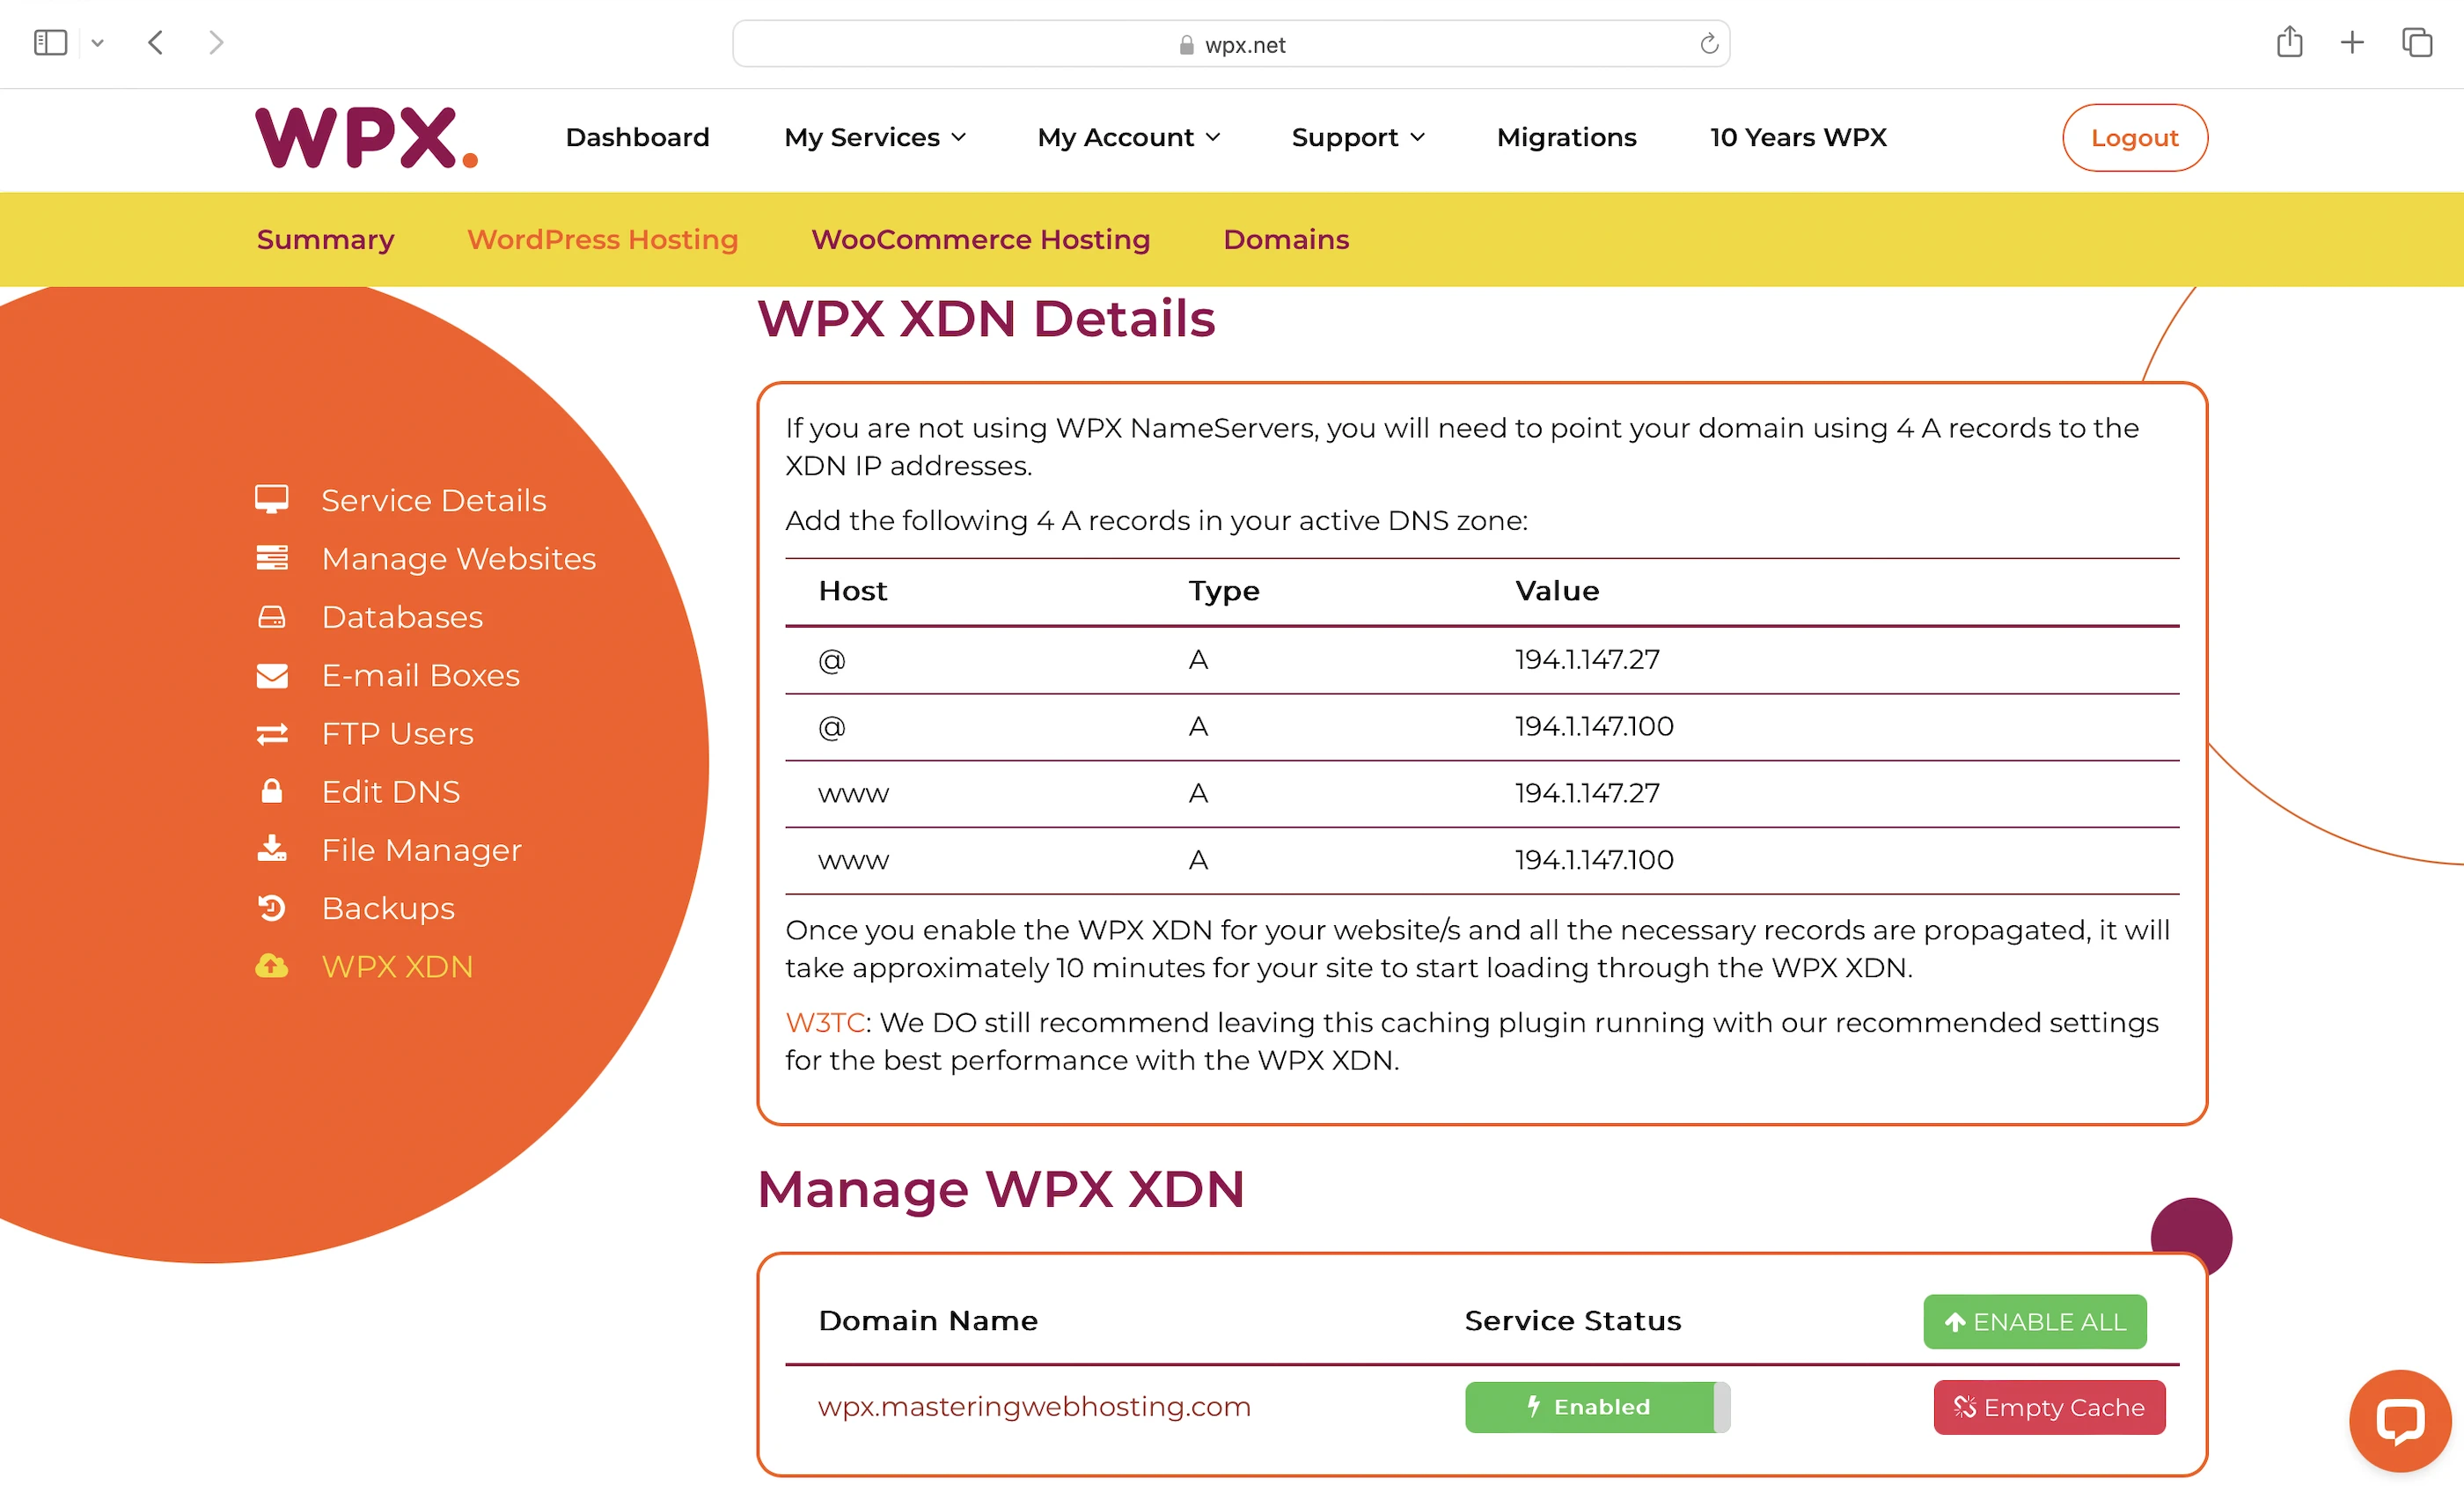Screen dimensions: 2464x1500
Task: Click the Edit DNS lock icon
Action: 271,792
